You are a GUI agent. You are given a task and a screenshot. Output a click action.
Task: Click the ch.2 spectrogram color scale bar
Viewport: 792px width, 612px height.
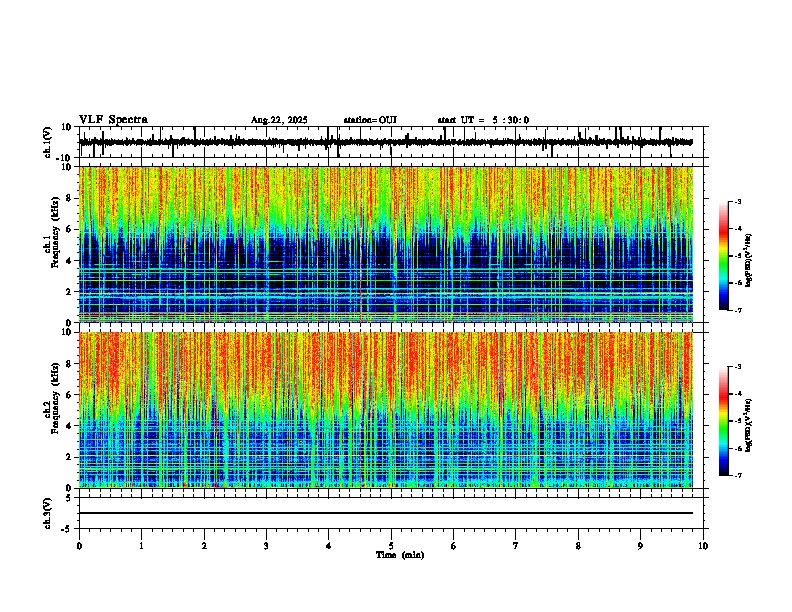(x=724, y=421)
